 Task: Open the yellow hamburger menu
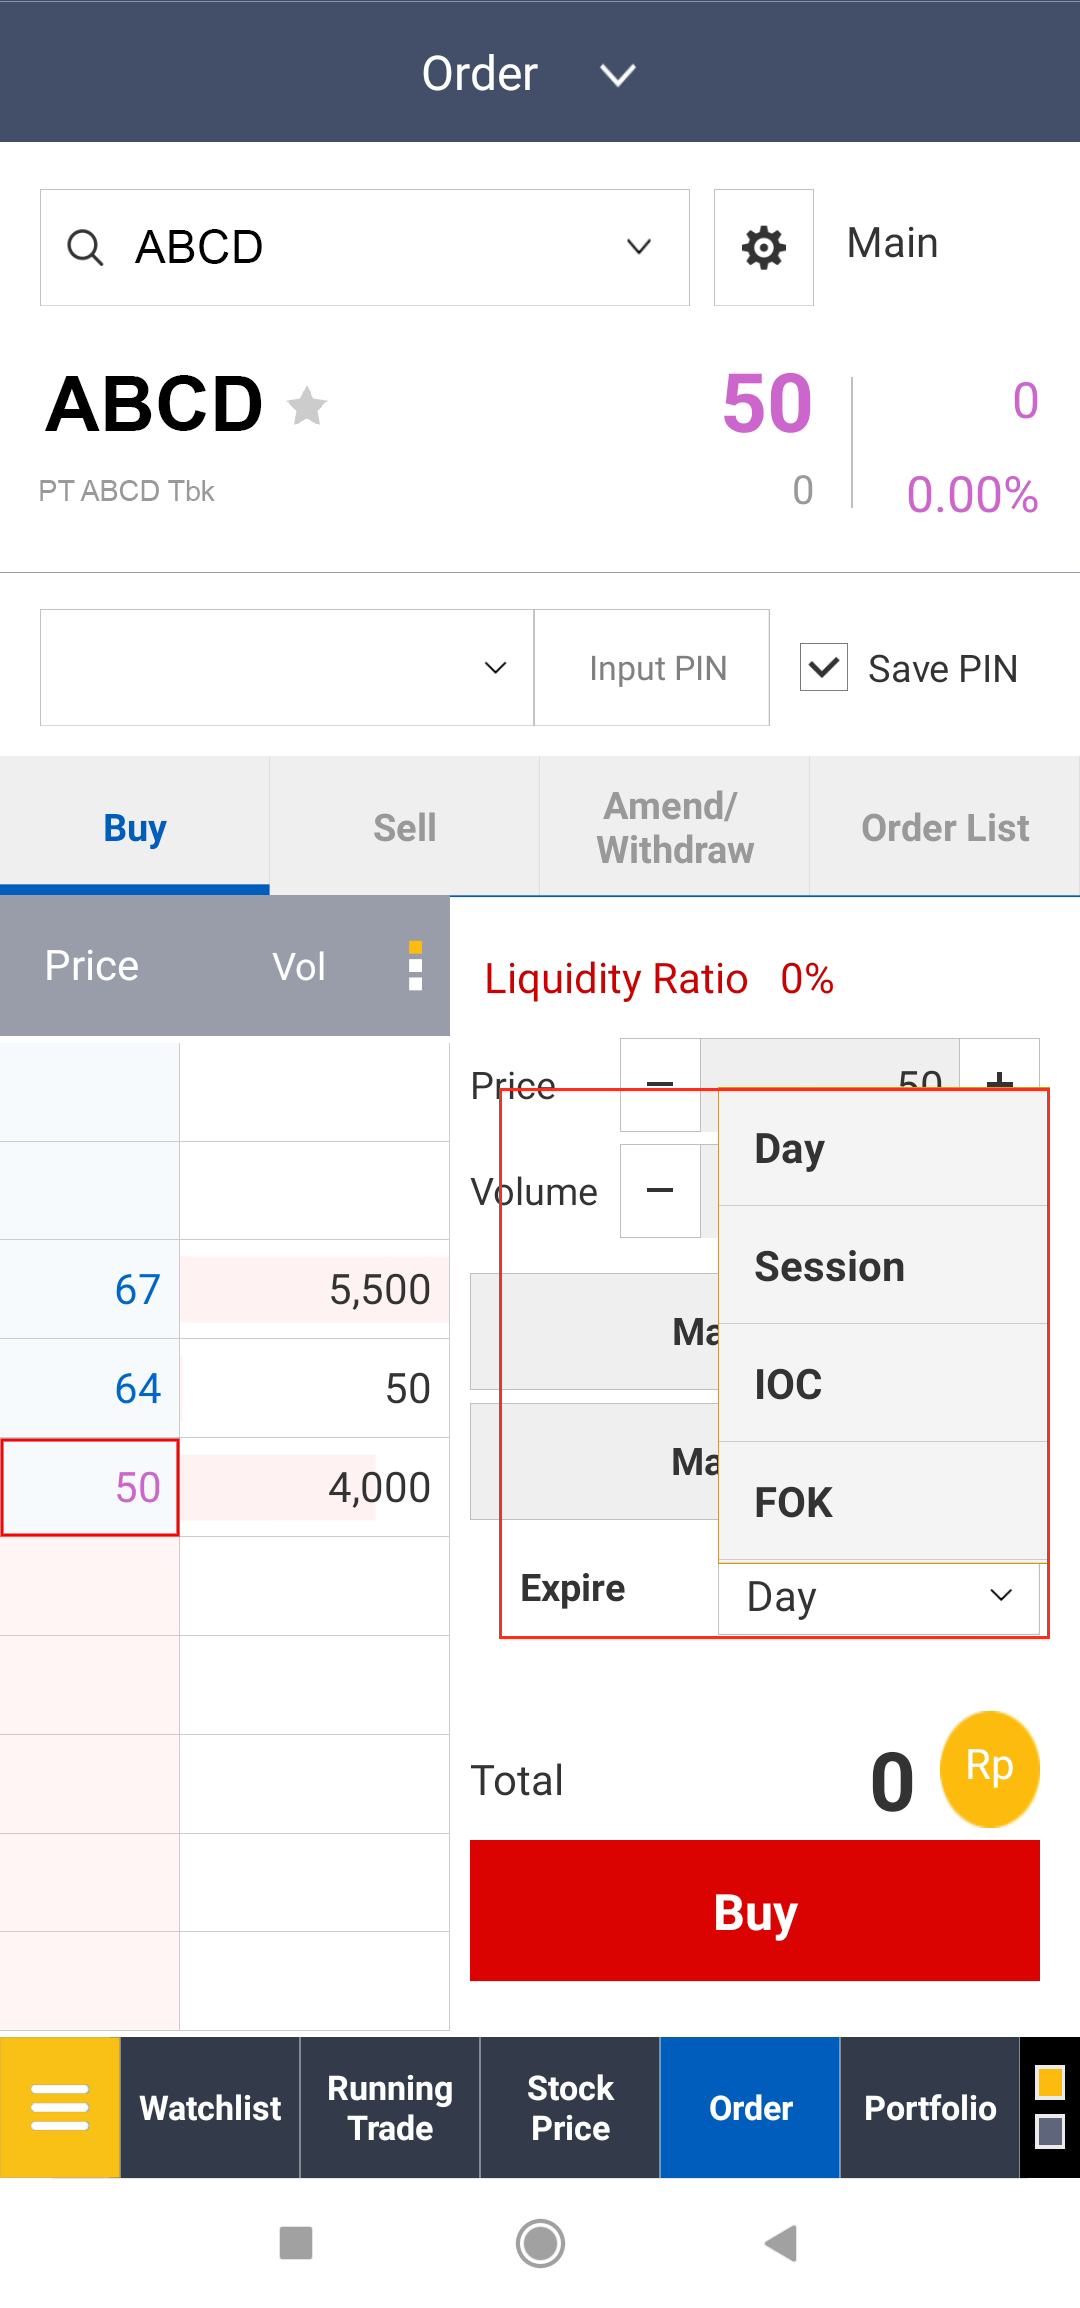coord(60,2107)
